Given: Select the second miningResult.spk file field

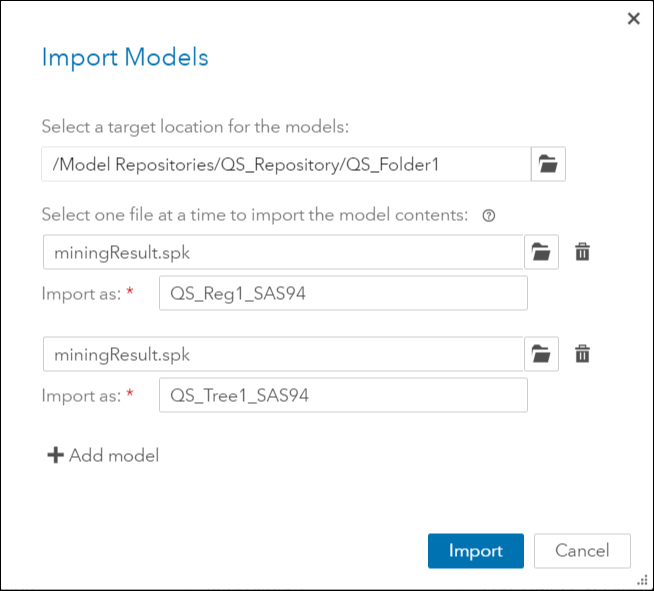Looking at the screenshot, I should 283,353.
